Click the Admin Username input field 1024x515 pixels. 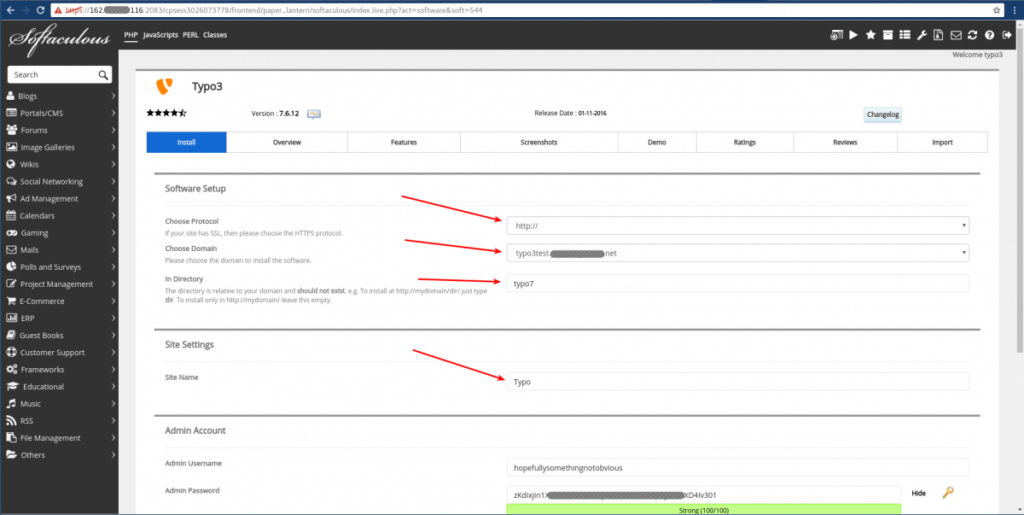(738, 467)
